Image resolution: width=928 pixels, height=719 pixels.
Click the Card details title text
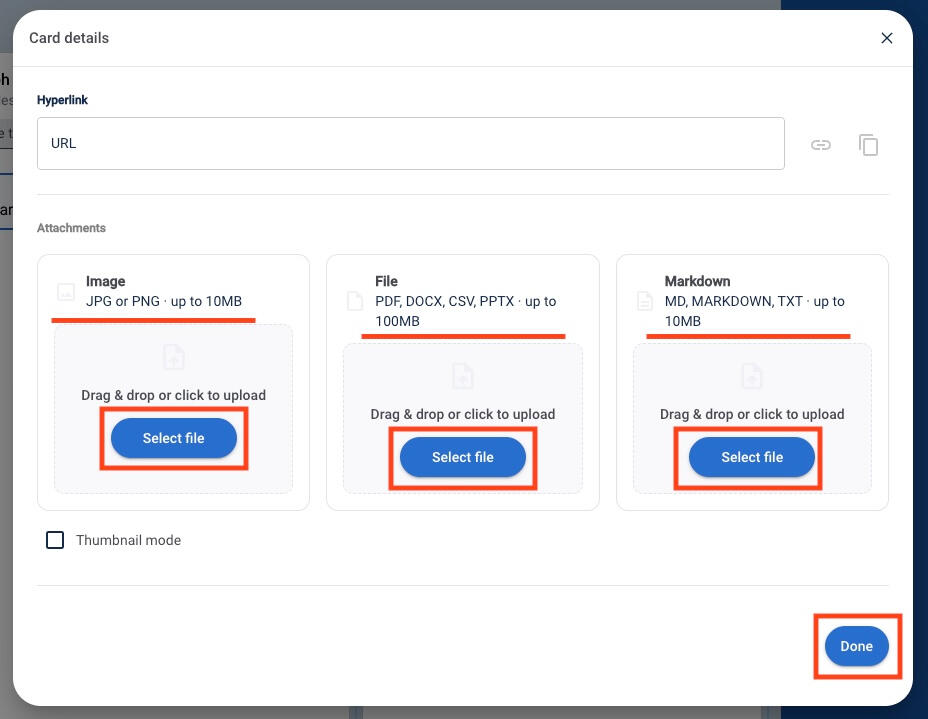pos(69,38)
